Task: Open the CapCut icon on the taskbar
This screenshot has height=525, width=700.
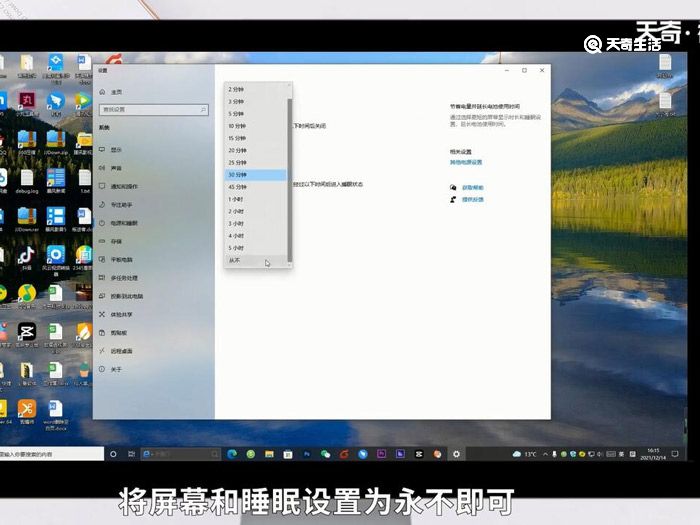Action: tap(419, 454)
